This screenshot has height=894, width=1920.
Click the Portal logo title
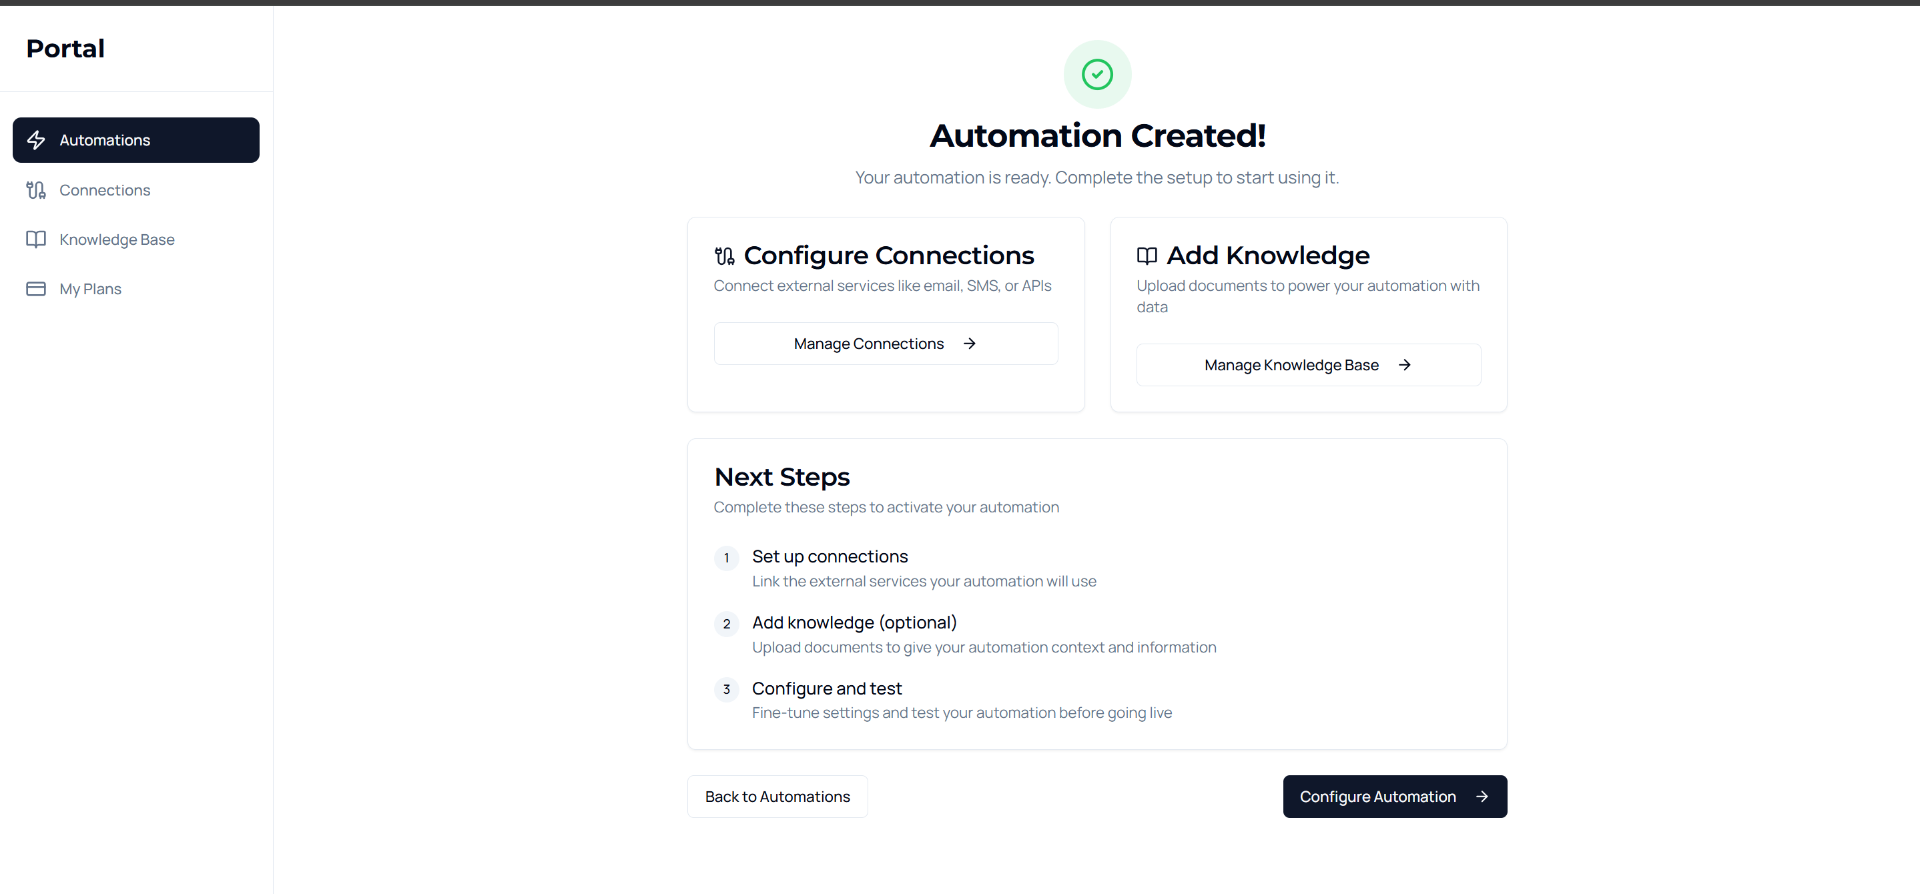click(x=65, y=48)
